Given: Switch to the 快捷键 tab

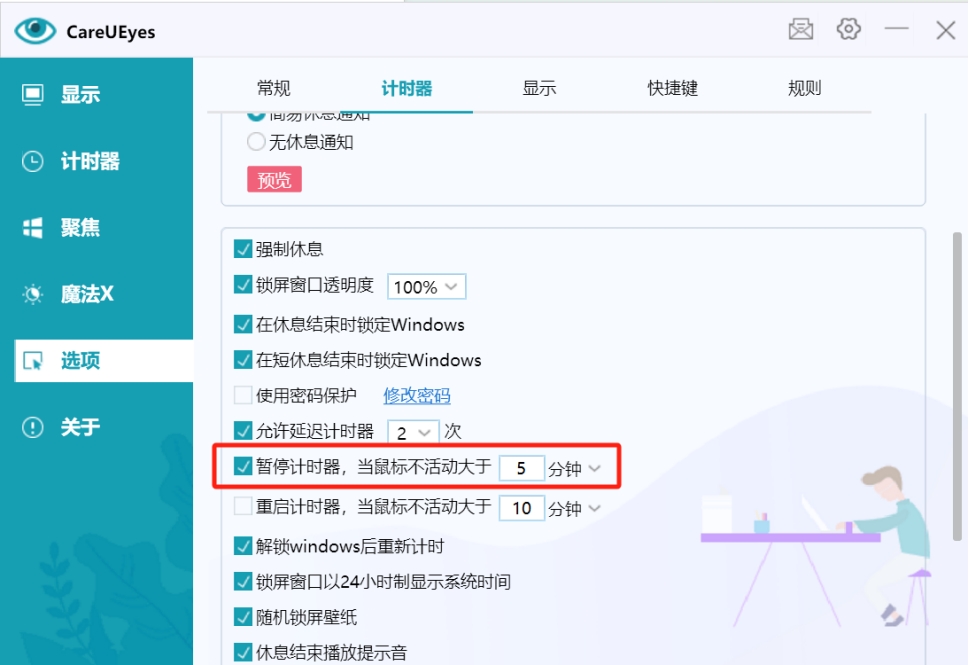Looking at the screenshot, I should (x=672, y=88).
